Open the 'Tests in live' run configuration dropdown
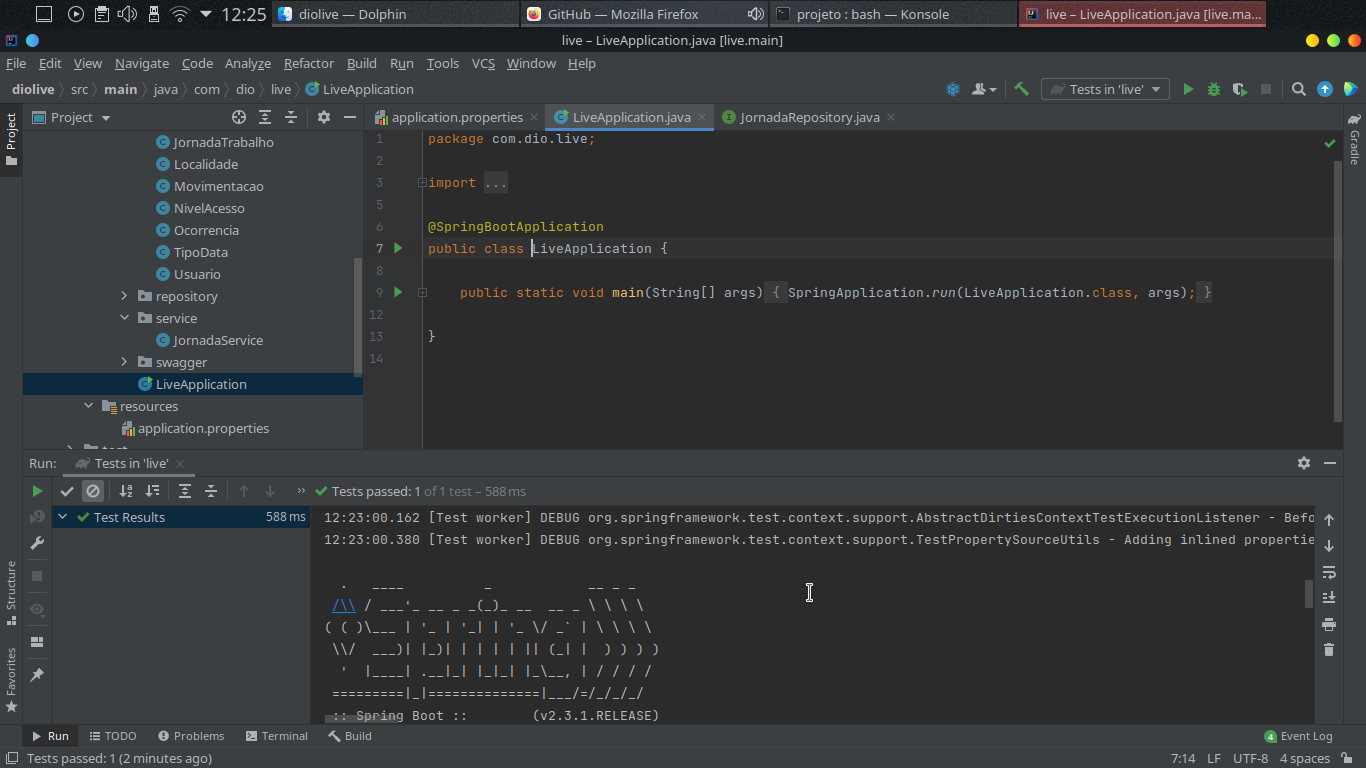This screenshot has height=768, width=1366. coord(1105,89)
